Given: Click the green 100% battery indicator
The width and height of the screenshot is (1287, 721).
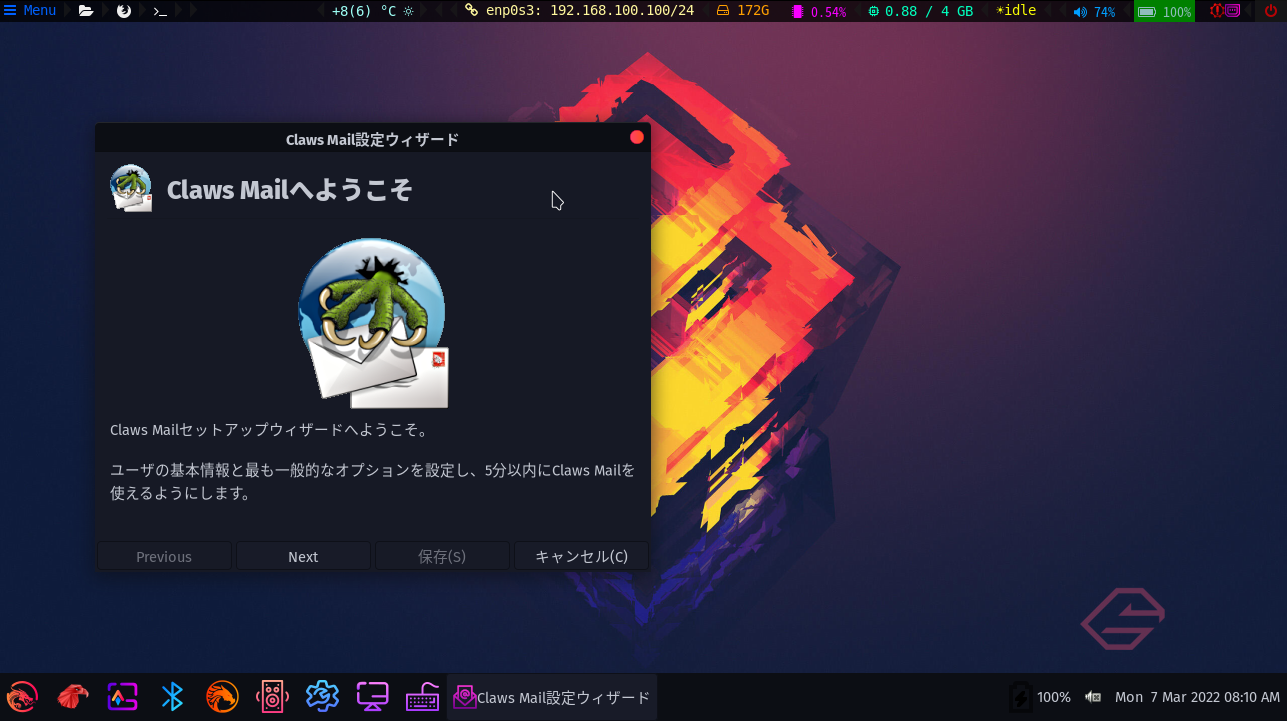Looking at the screenshot, I should pos(1164,12).
